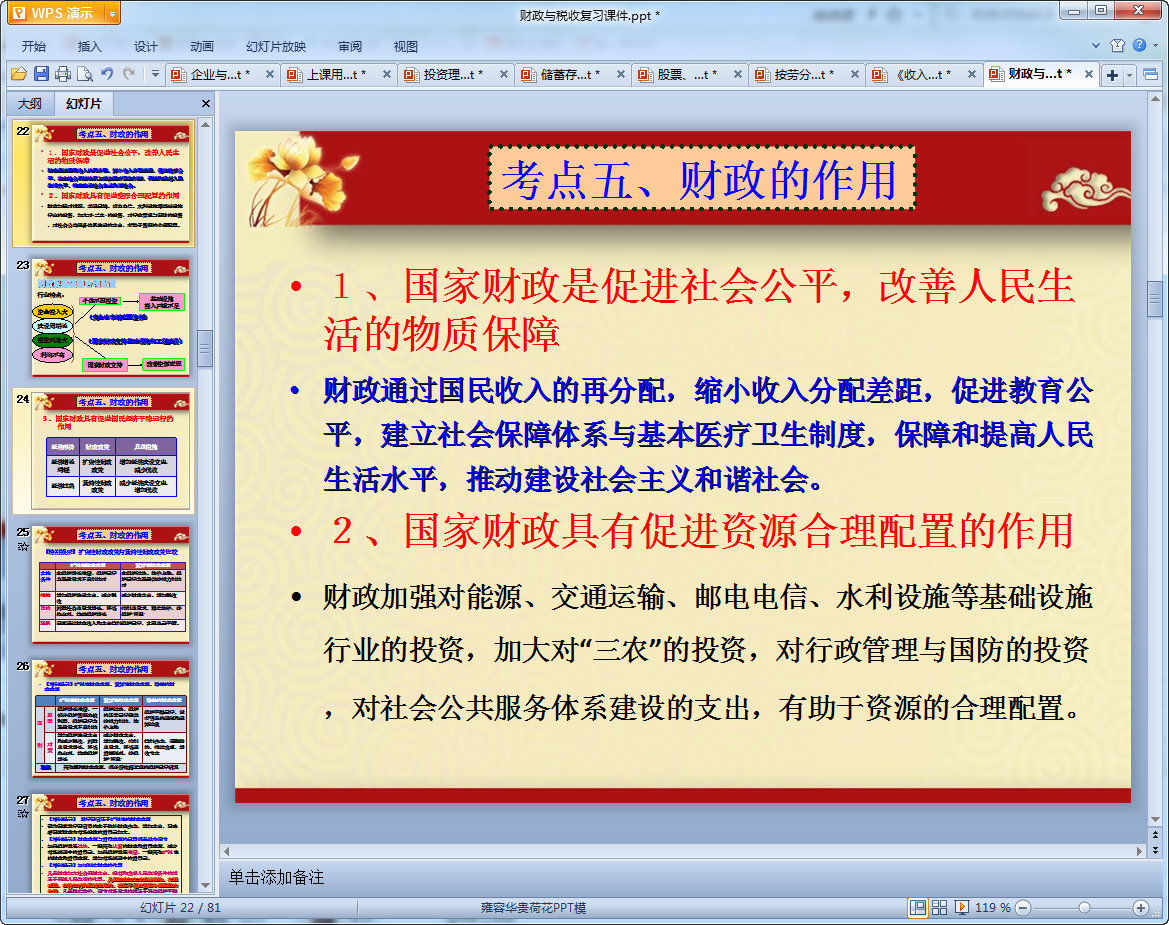Zoom out with the minus button
Viewport: 1169px width, 925px height.
[x=1023, y=907]
